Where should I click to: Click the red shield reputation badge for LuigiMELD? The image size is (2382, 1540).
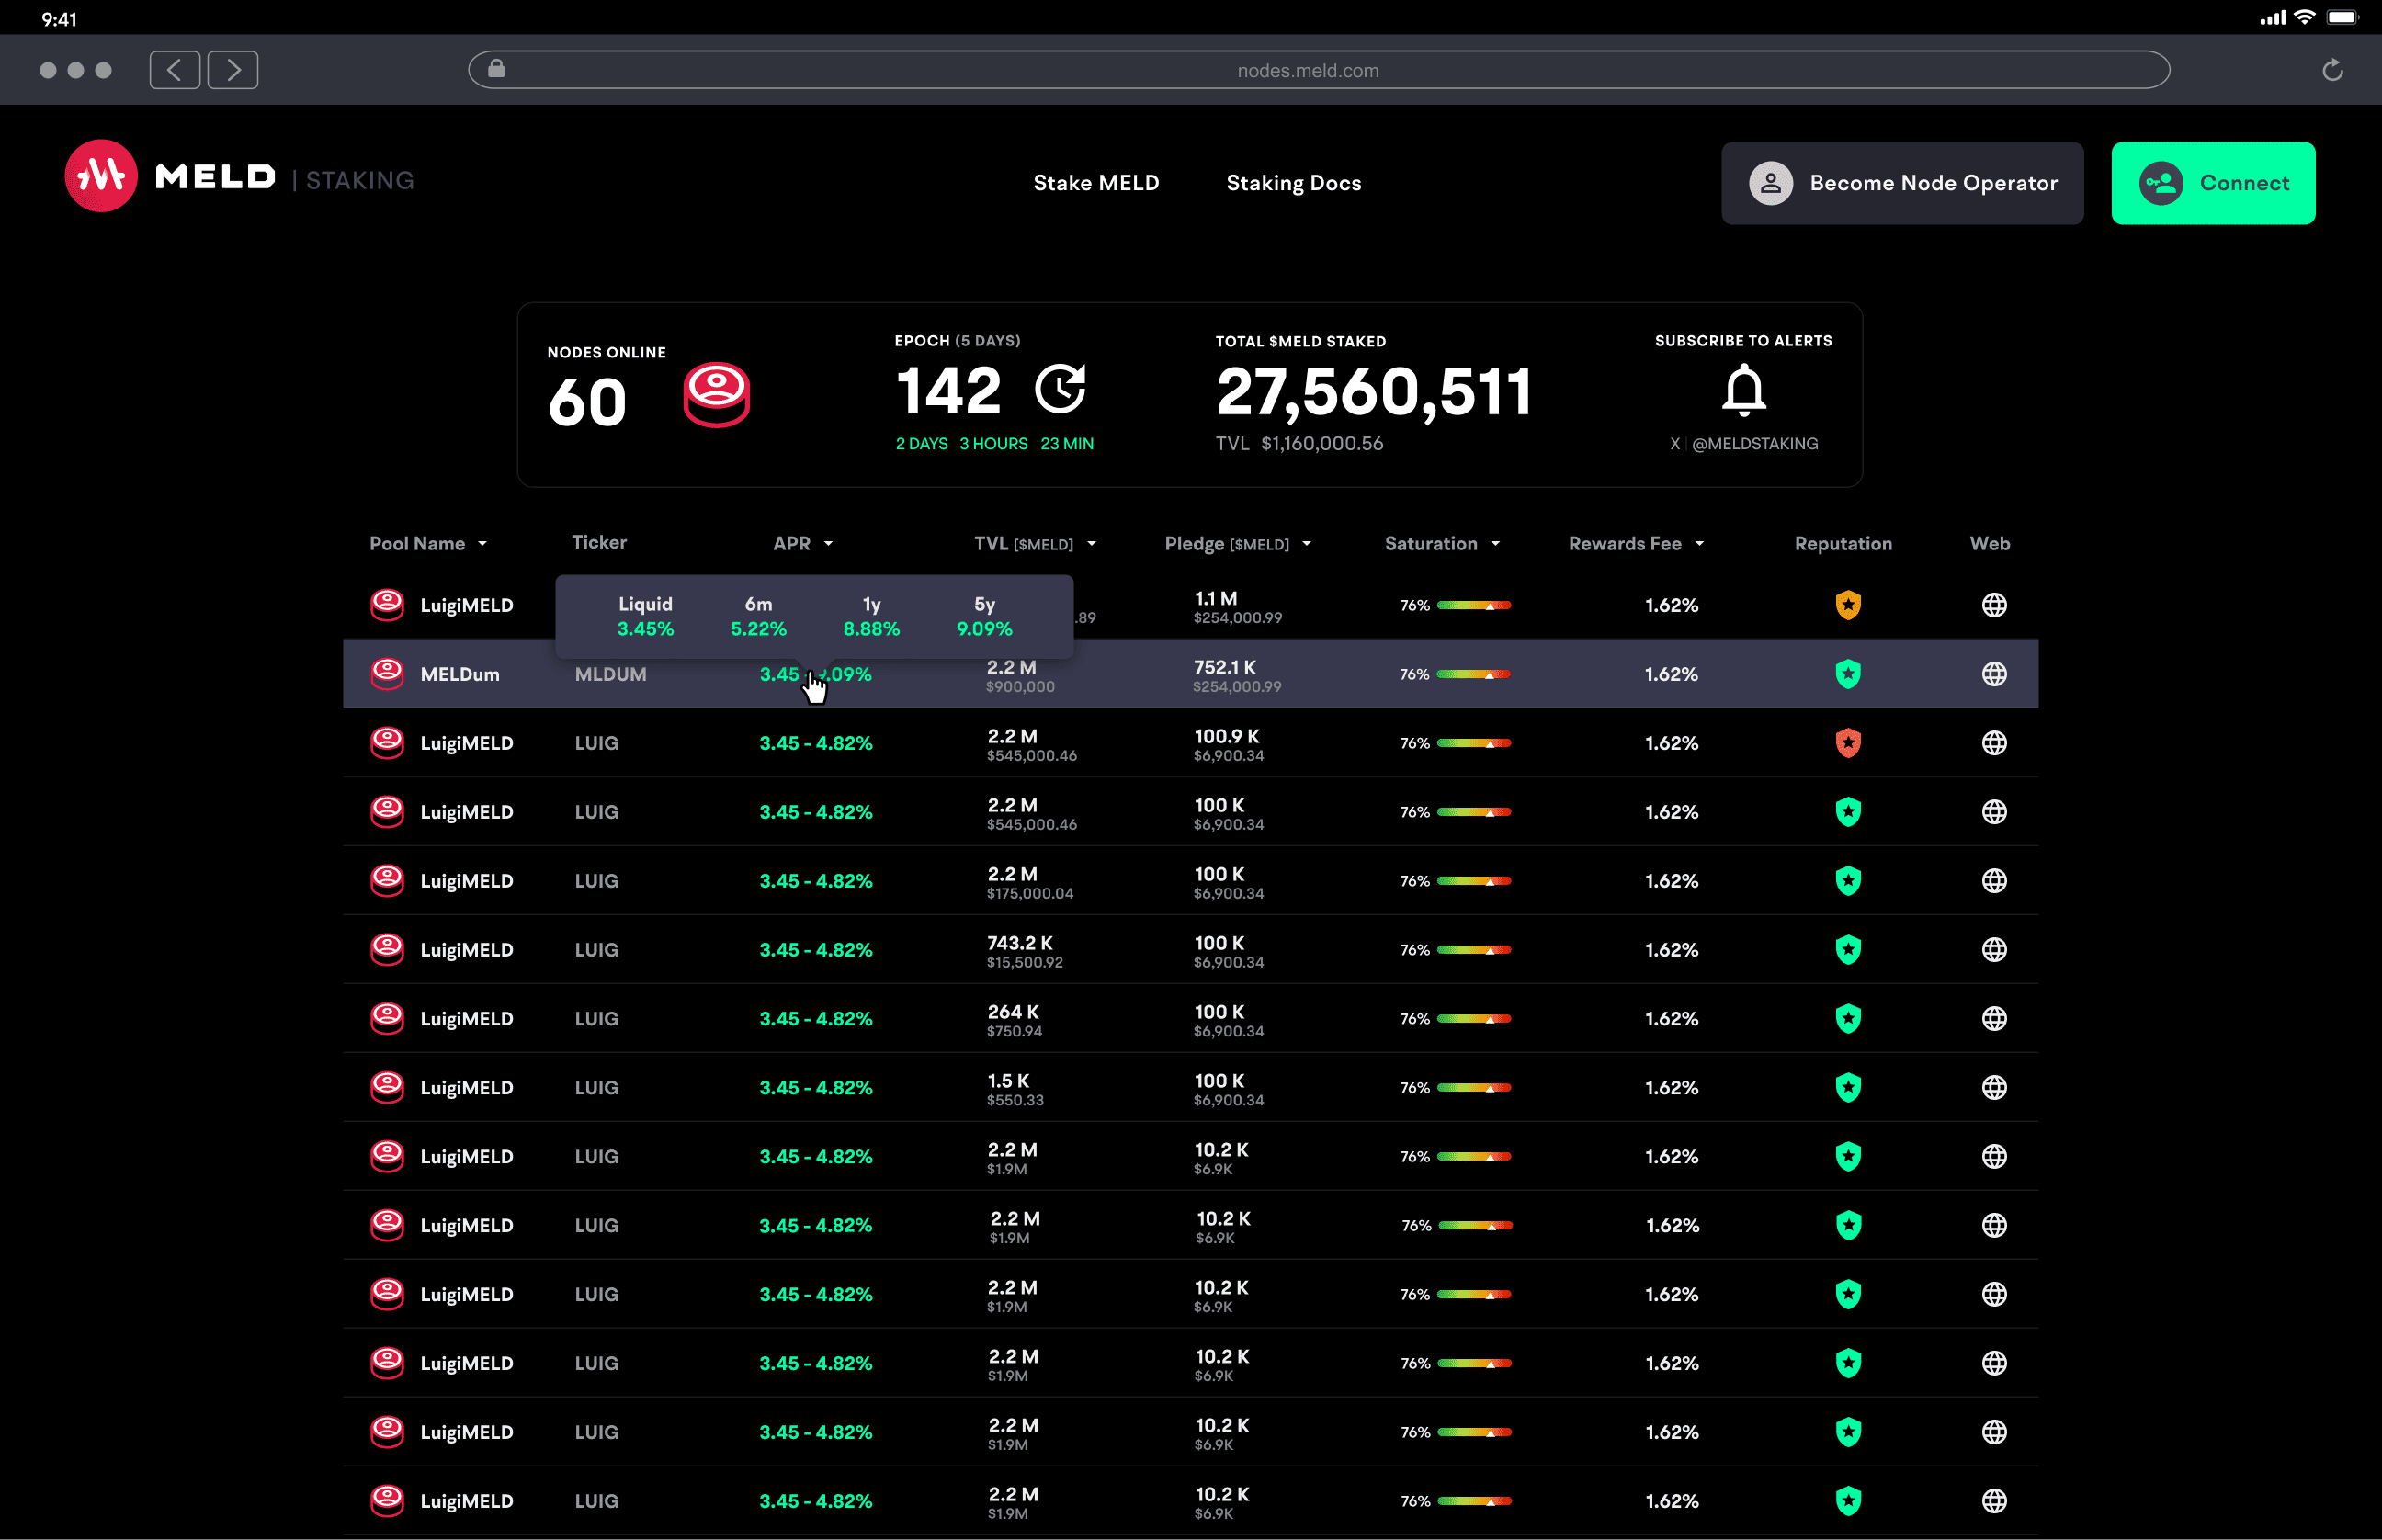coord(1848,742)
